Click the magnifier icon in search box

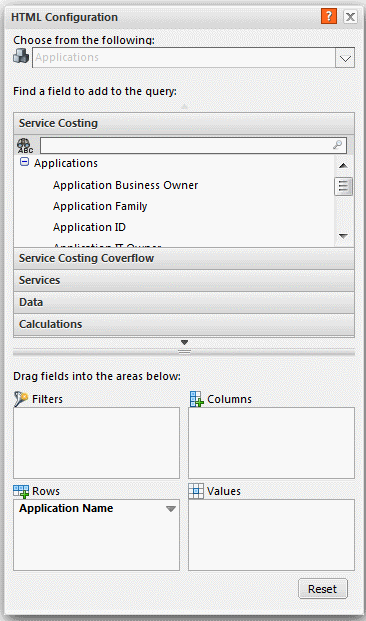click(x=337, y=145)
